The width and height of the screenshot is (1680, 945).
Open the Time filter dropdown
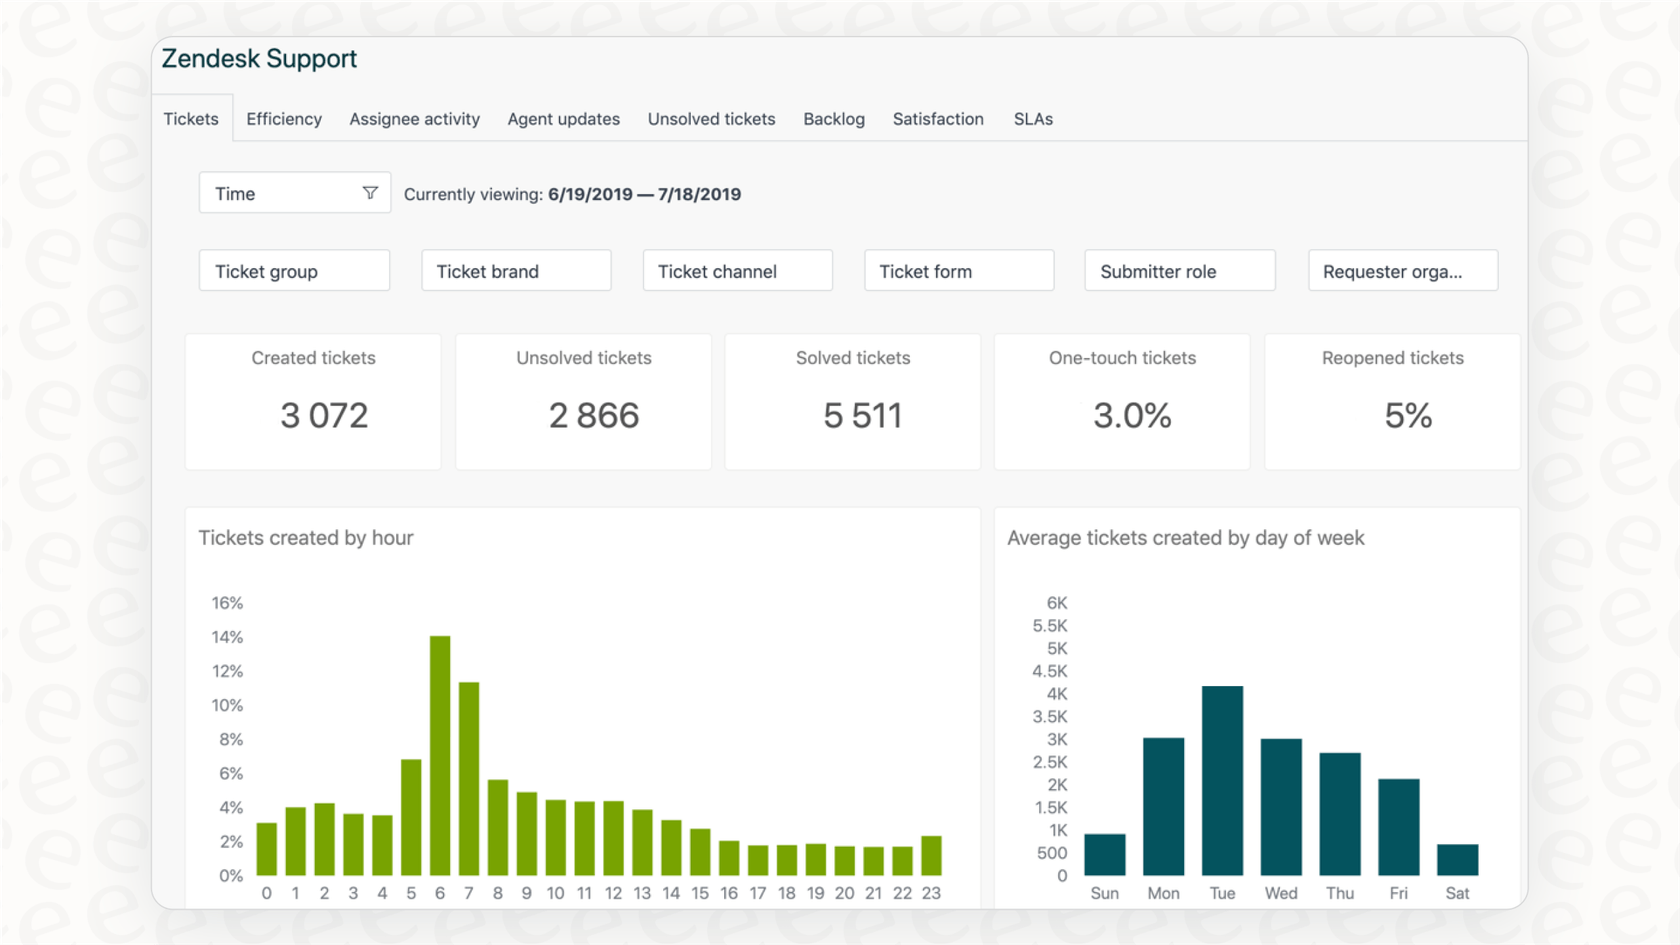tap(280, 192)
